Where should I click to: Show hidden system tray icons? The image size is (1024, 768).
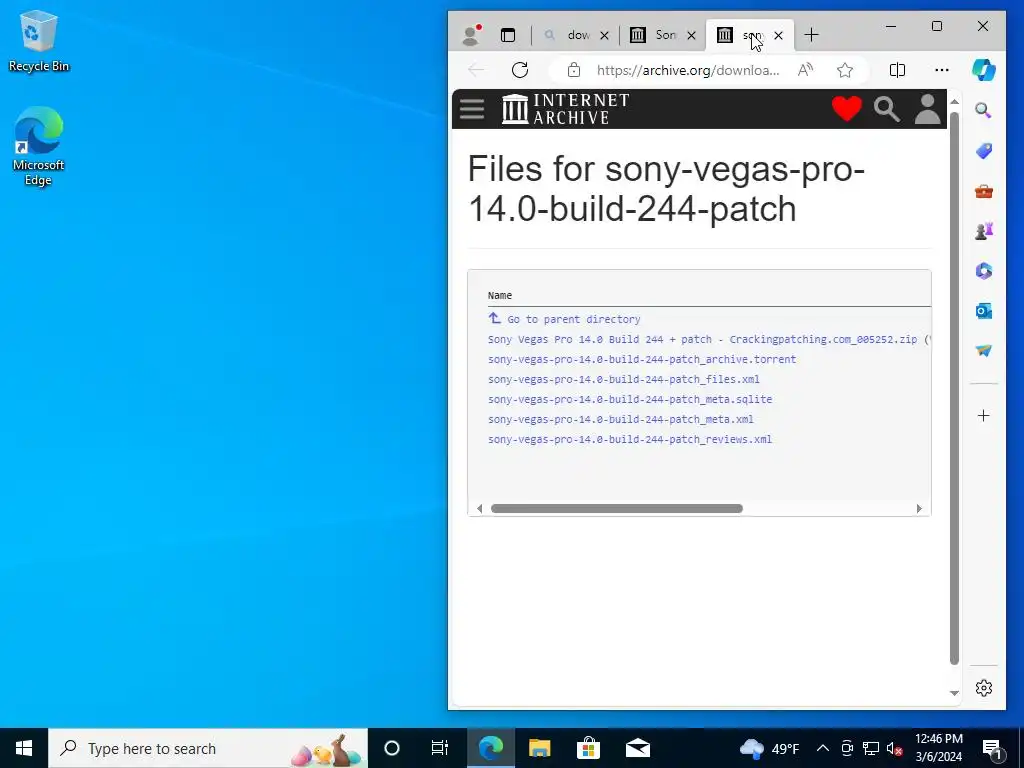[x=823, y=748]
